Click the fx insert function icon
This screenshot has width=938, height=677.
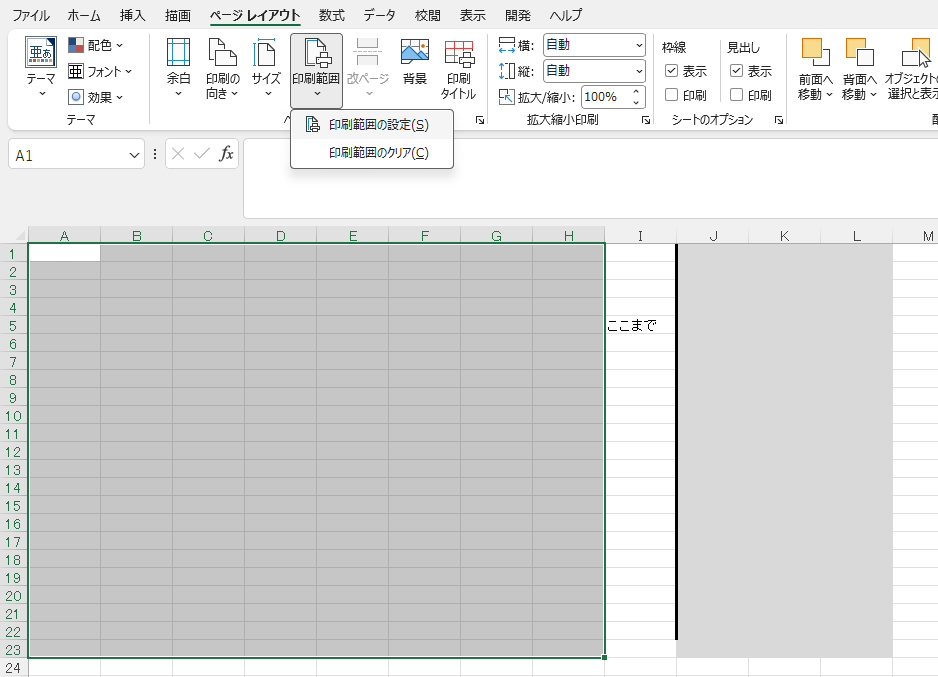(x=226, y=154)
